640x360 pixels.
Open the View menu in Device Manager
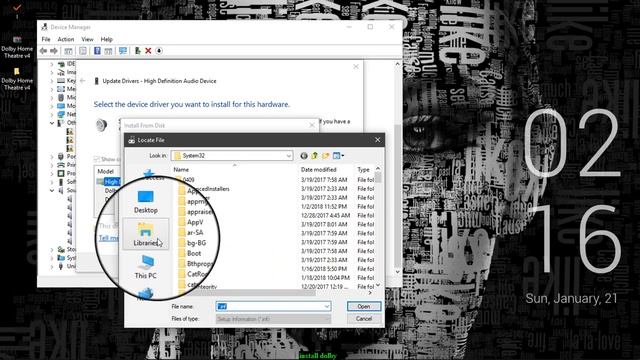pyautogui.click(x=87, y=39)
